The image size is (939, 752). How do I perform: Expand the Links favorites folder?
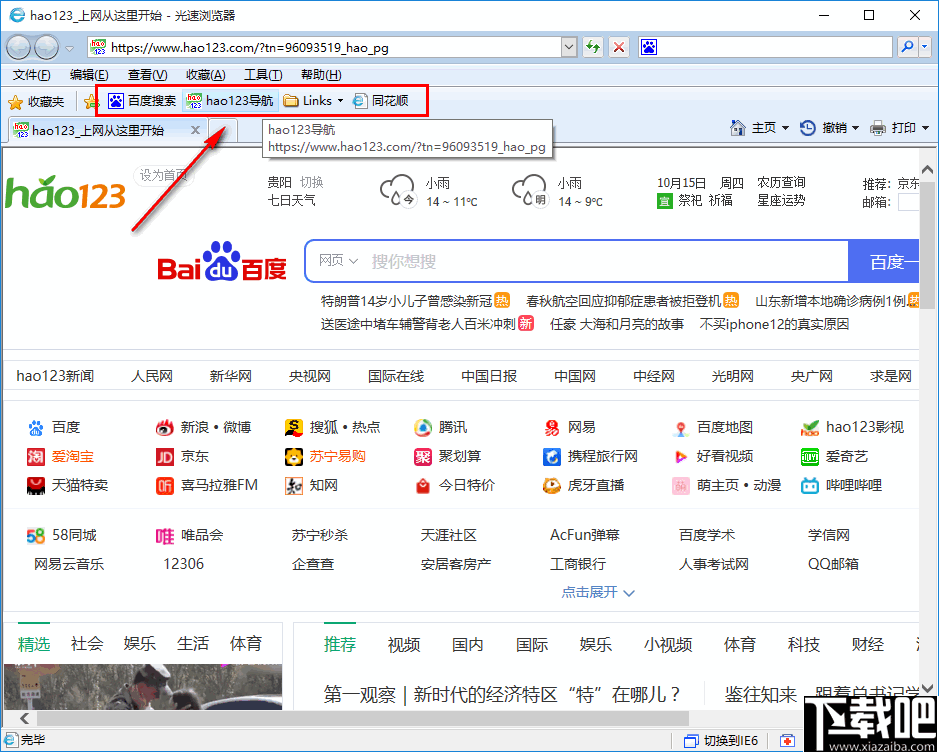(313, 101)
